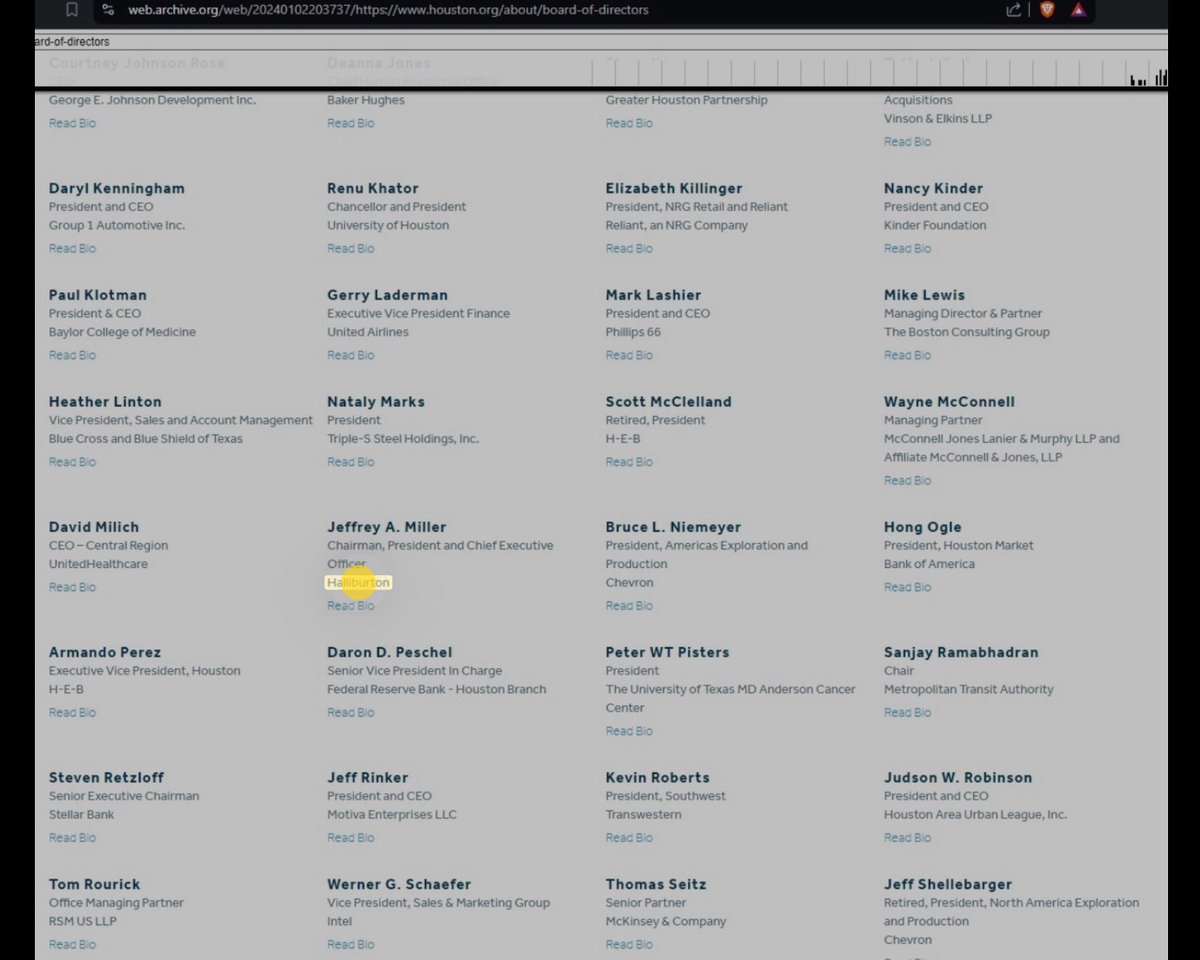Open Read Bio for Renu Khator

[x=350, y=248]
